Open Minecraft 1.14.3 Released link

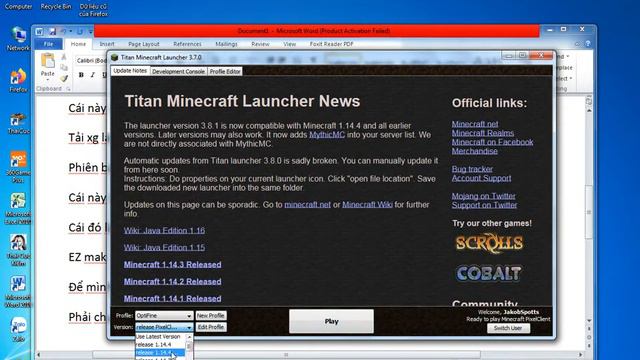(x=172, y=264)
